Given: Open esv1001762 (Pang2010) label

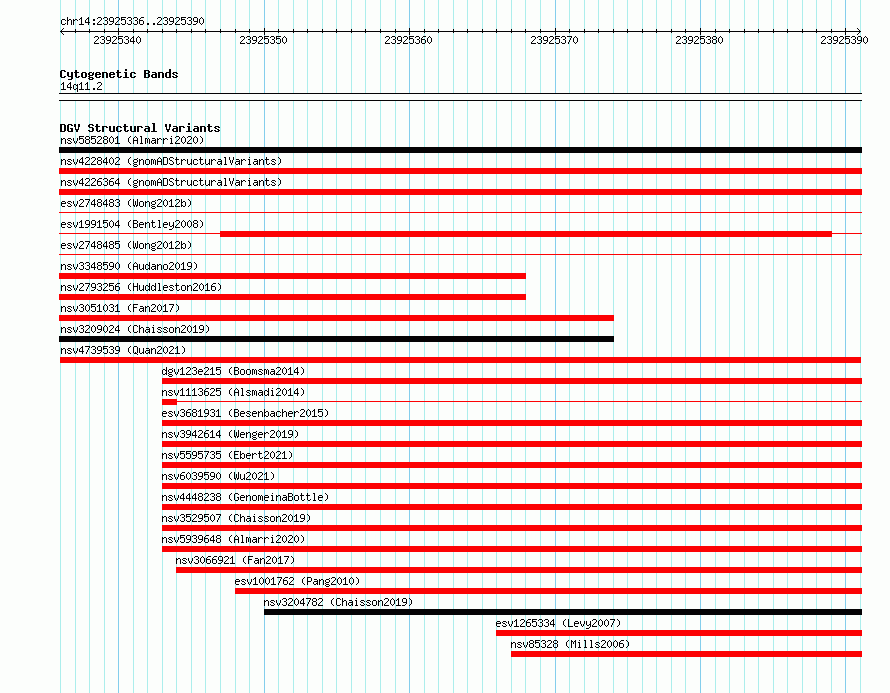Looking at the screenshot, I should pyautogui.click(x=297, y=581).
